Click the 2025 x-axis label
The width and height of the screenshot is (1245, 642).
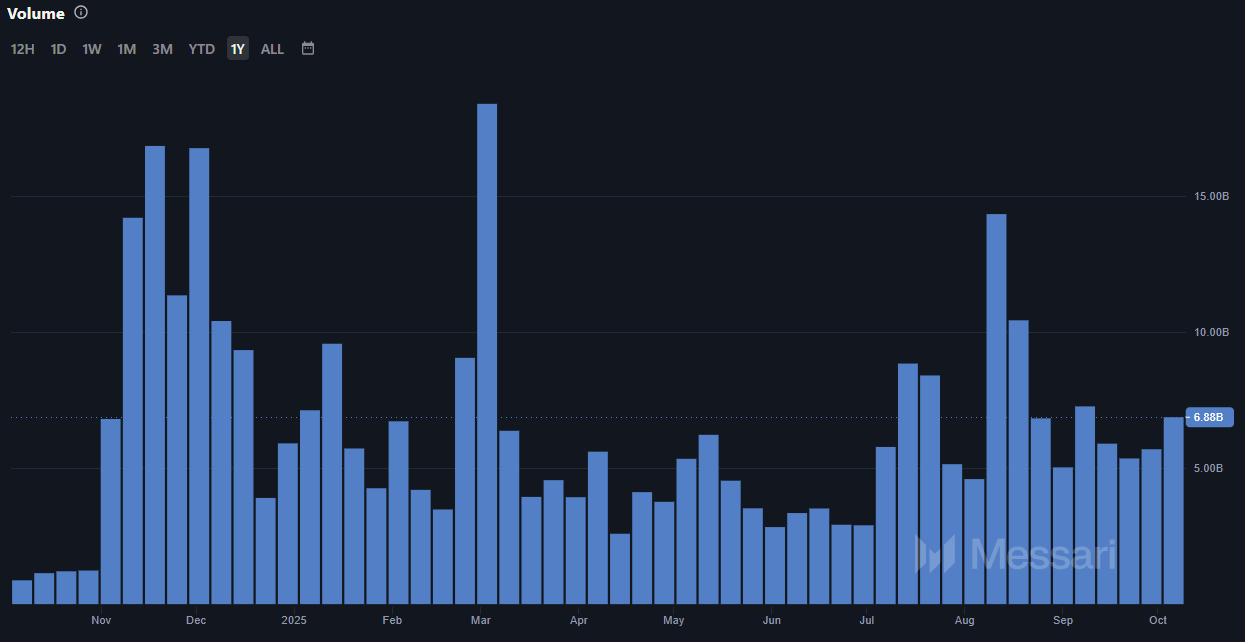[293, 621]
